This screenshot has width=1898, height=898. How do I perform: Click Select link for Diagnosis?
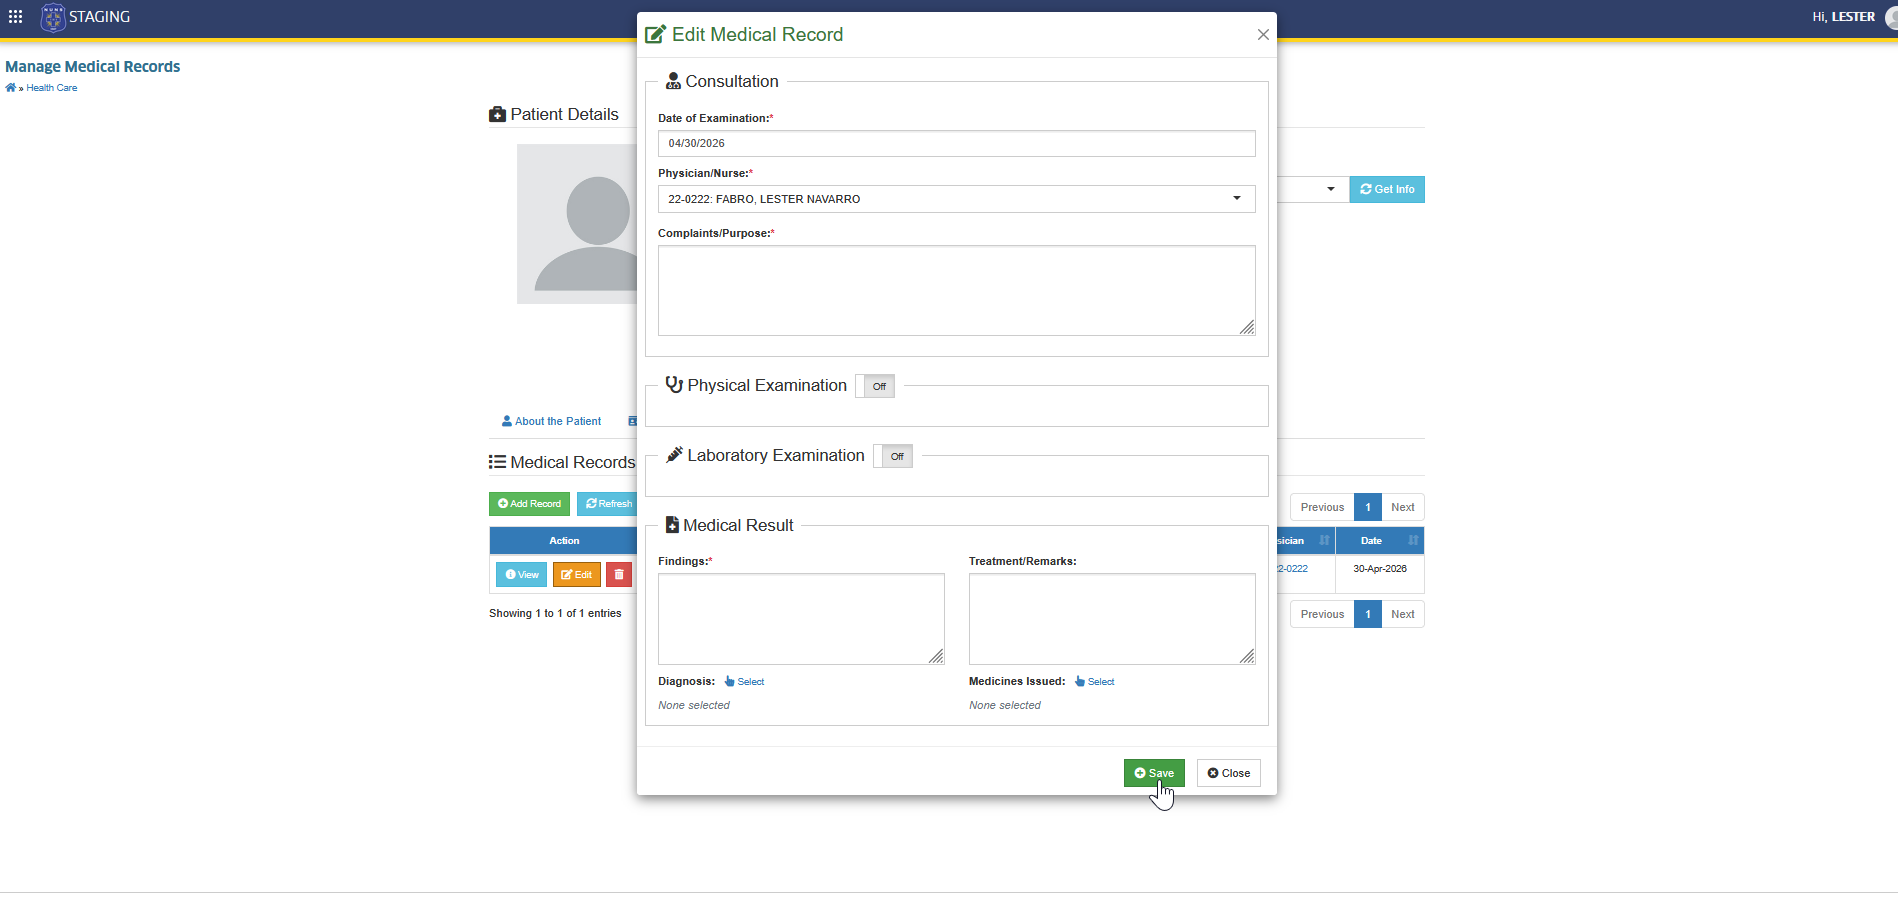744,682
